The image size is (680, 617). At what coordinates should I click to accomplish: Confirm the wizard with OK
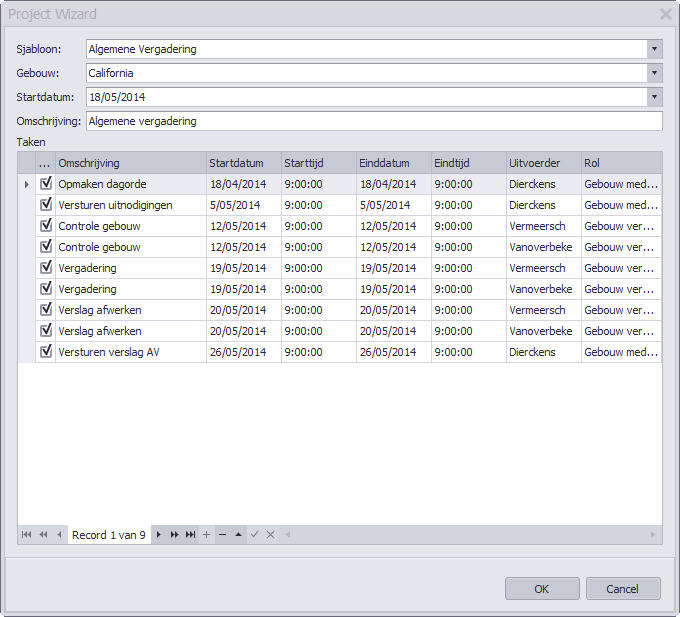[542, 588]
